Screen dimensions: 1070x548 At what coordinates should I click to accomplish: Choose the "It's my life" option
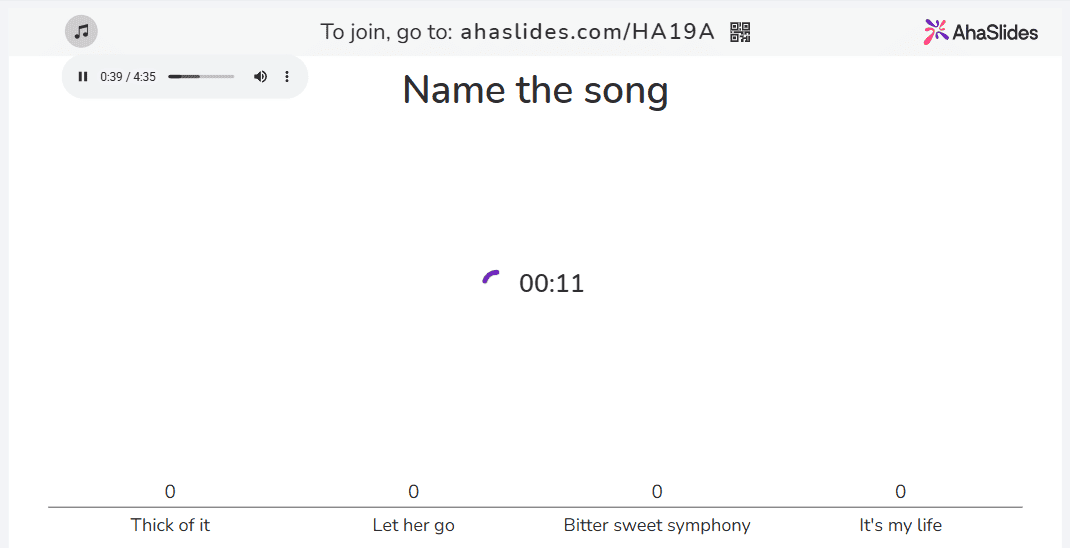900,525
